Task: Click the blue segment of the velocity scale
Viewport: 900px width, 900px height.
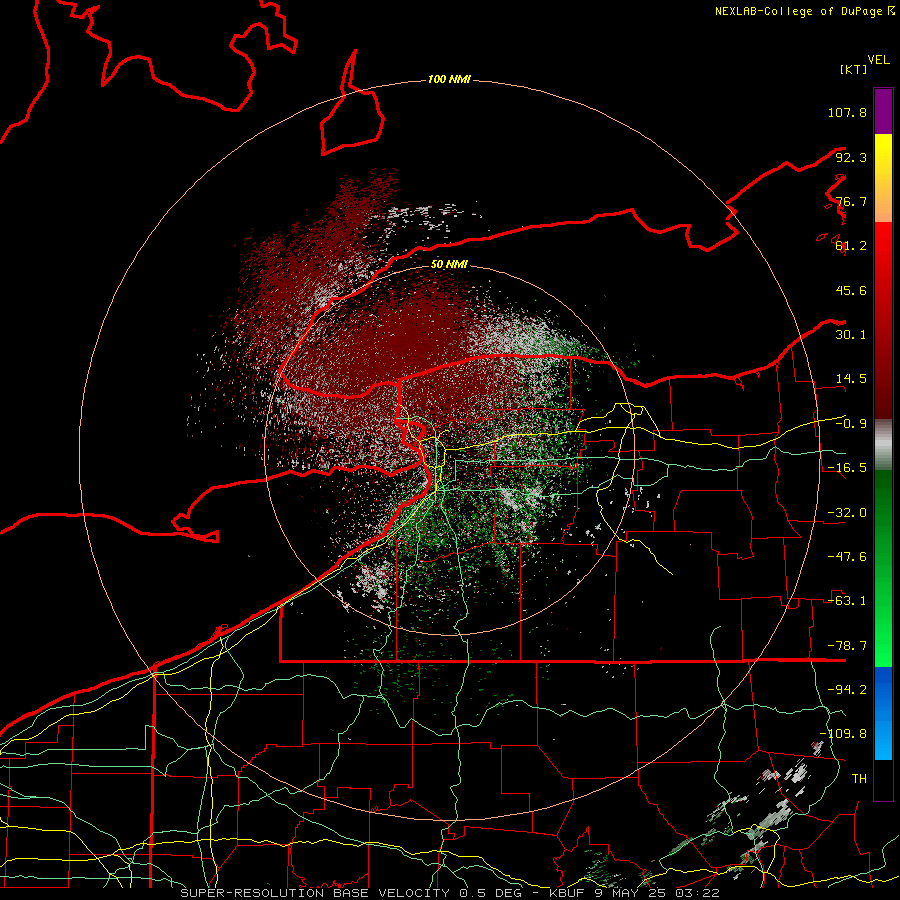Action: pos(883,713)
